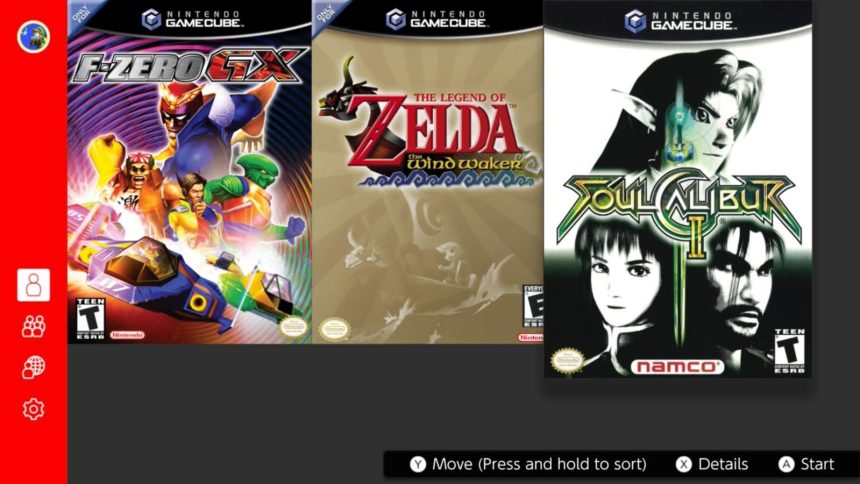The height and width of the screenshot is (484, 860).
Task: Select the F-Zero GX game cover
Action: click(190, 172)
